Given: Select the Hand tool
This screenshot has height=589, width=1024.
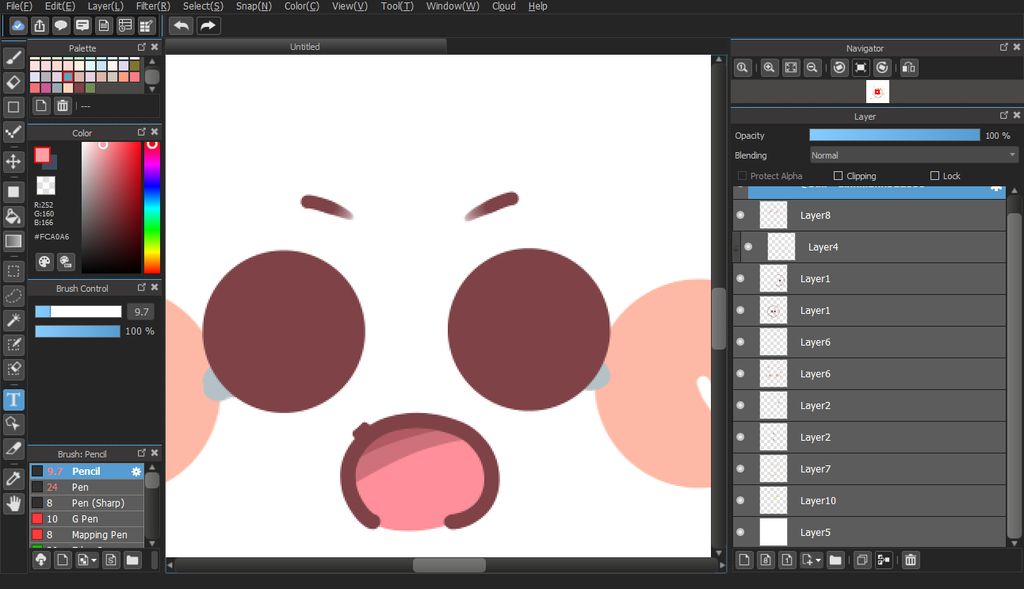Looking at the screenshot, I should 14,503.
